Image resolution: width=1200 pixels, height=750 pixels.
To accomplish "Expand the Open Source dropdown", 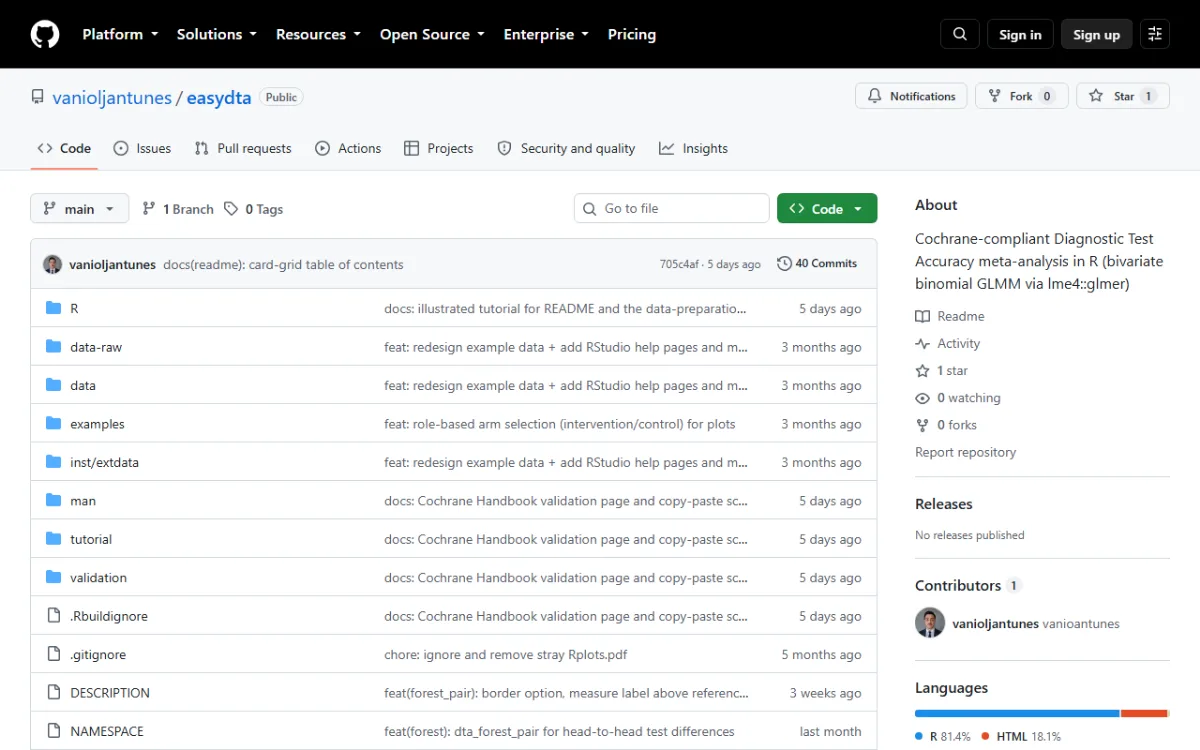I will click(x=432, y=34).
